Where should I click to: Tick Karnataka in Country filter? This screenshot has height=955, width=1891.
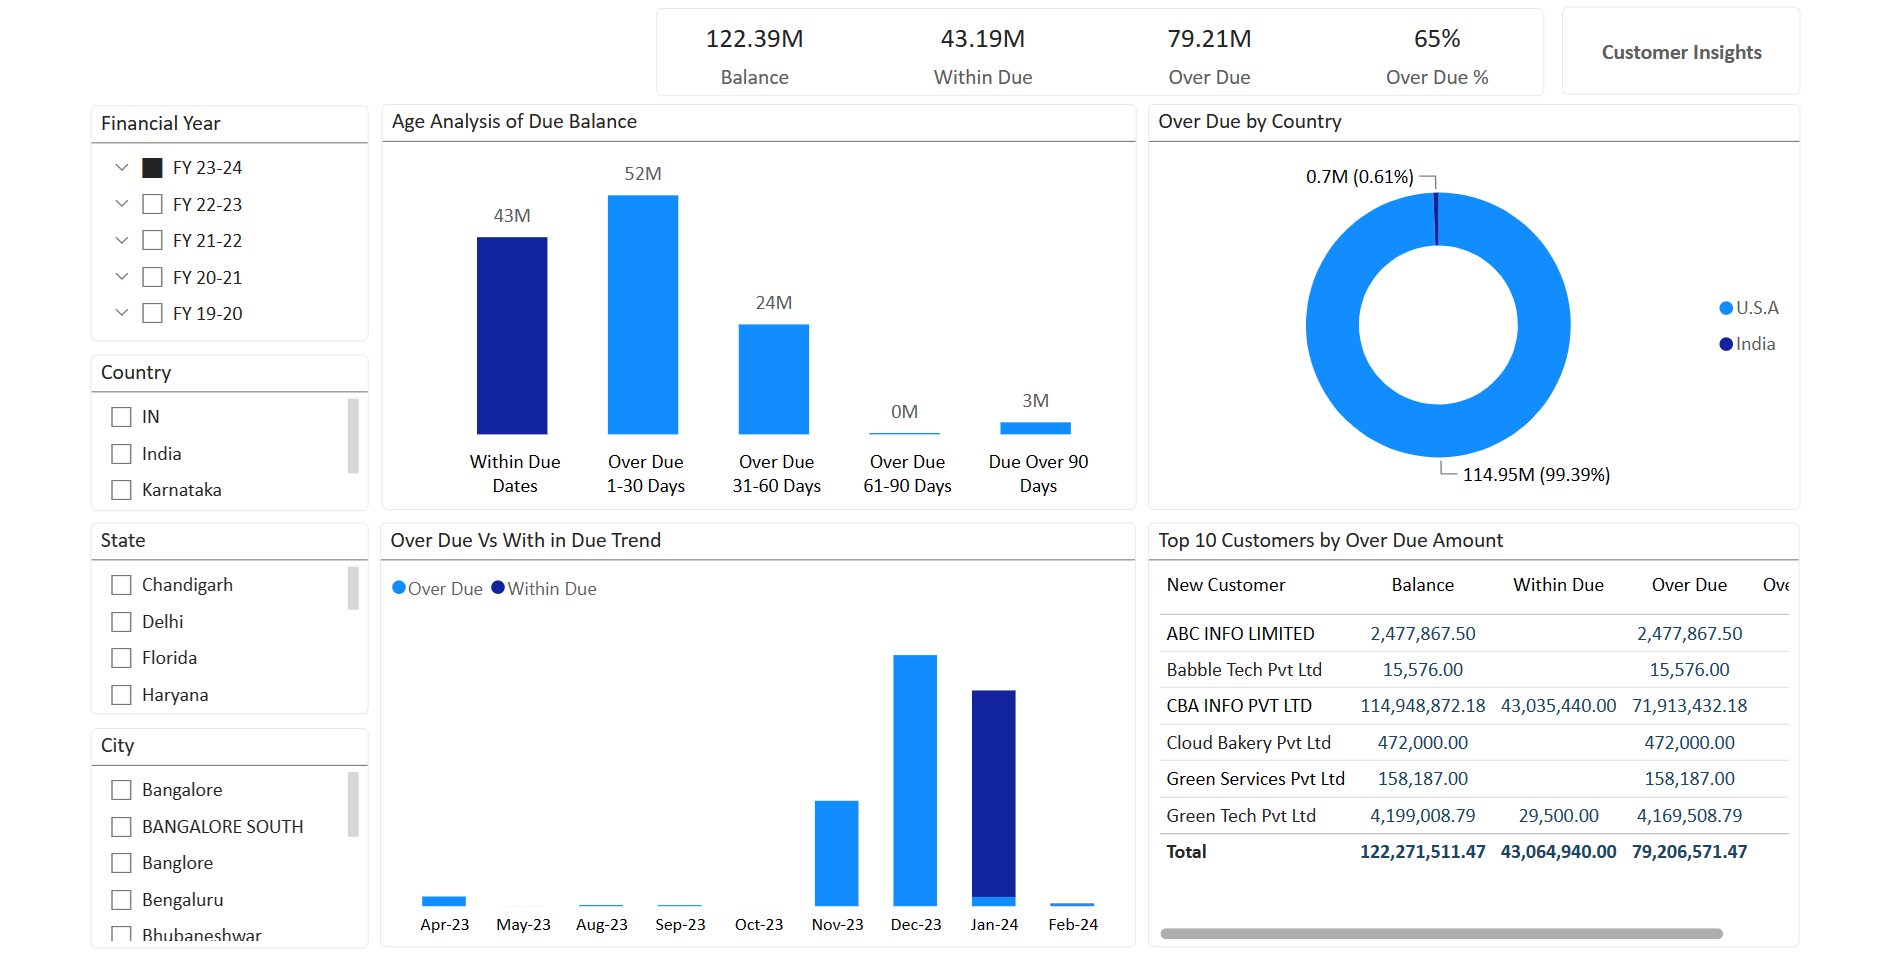pyautogui.click(x=121, y=490)
